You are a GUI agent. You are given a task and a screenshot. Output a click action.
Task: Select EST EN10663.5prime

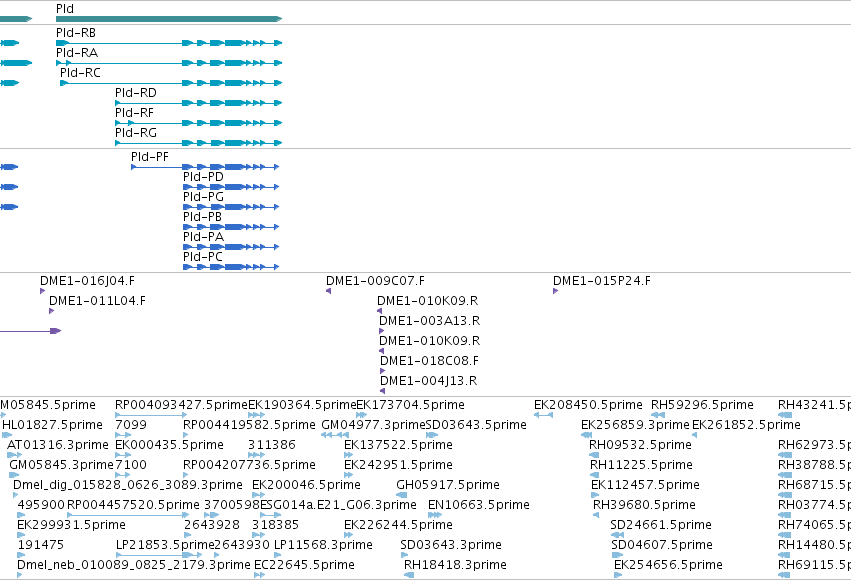tap(479, 506)
